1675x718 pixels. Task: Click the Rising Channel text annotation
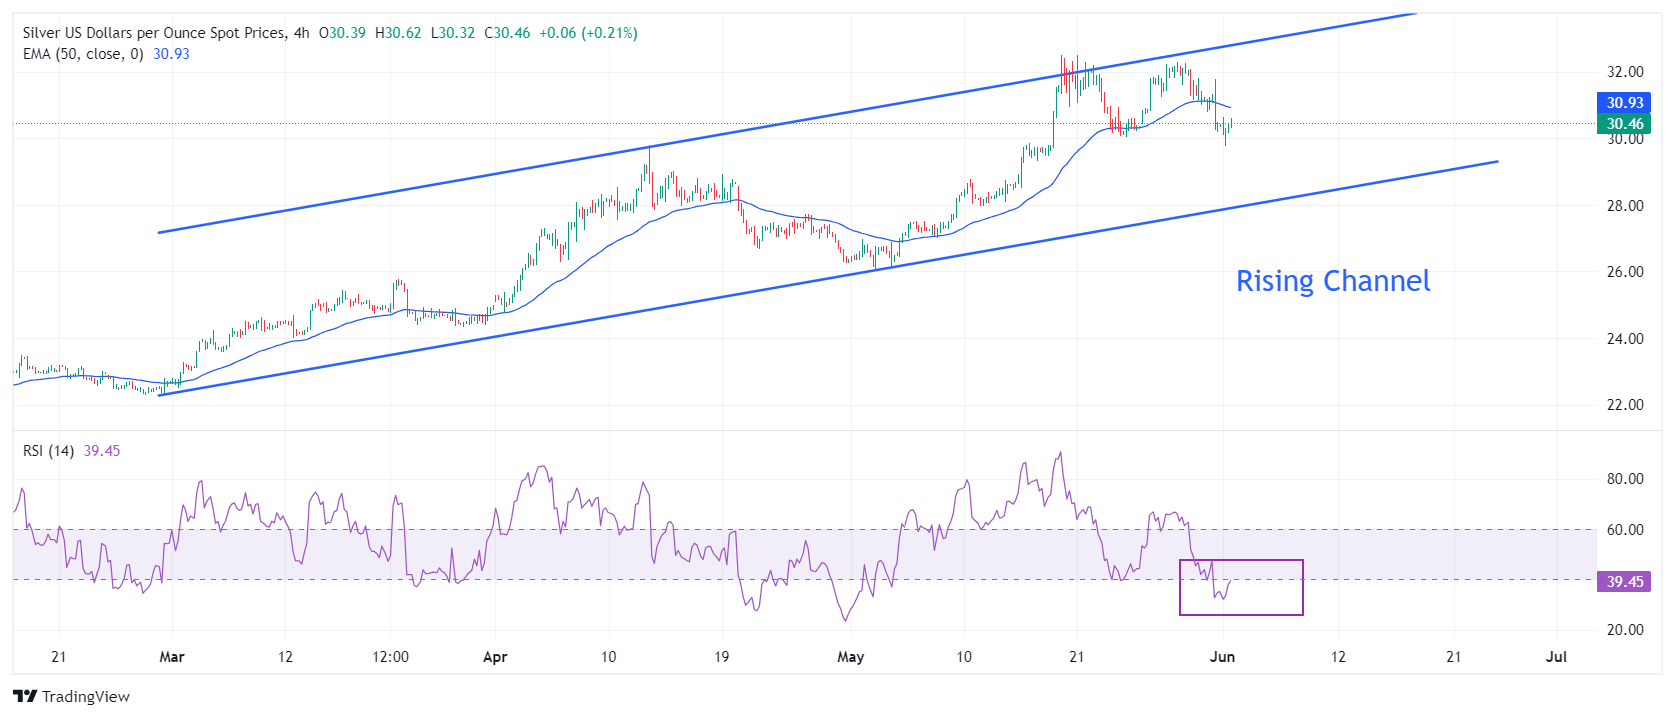coord(1332,281)
